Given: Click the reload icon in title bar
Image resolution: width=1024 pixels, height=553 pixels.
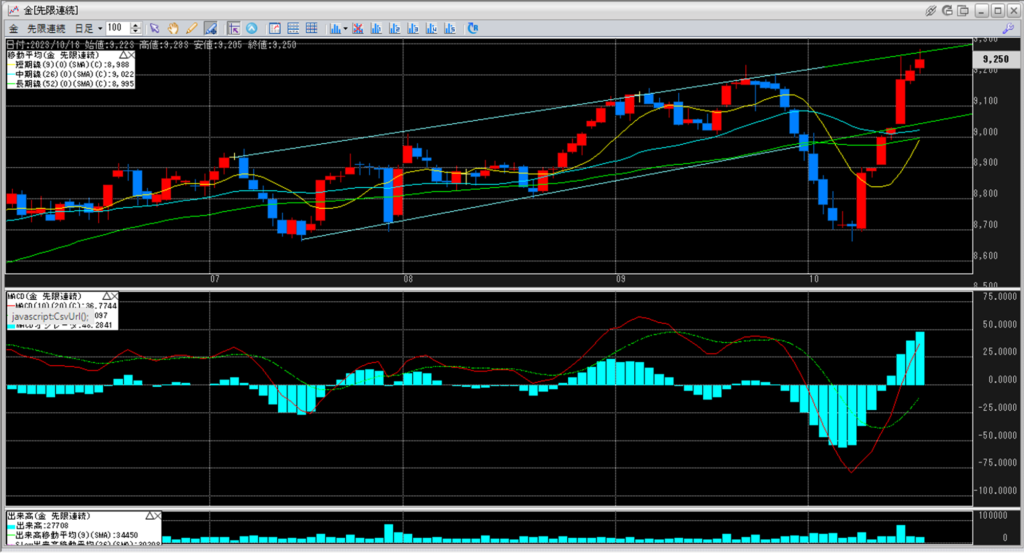Looking at the screenshot, I should pyautogui.click(x=947, y=9).
